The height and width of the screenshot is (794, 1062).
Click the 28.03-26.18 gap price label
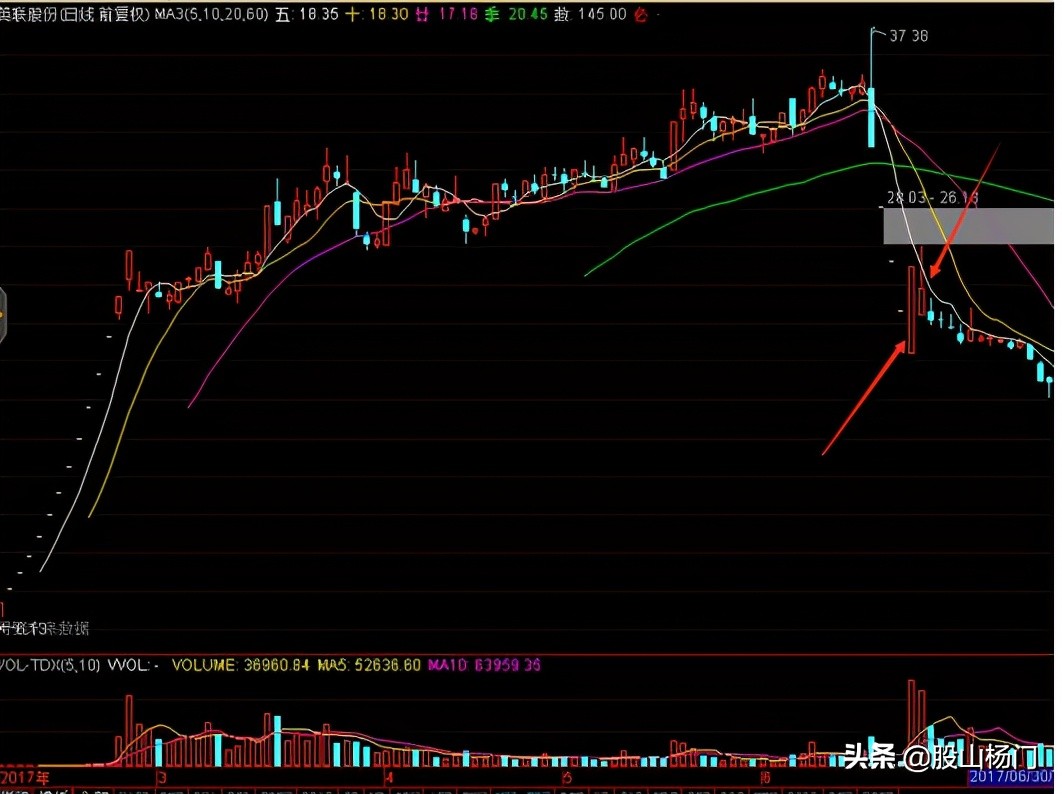click(933, 198)
